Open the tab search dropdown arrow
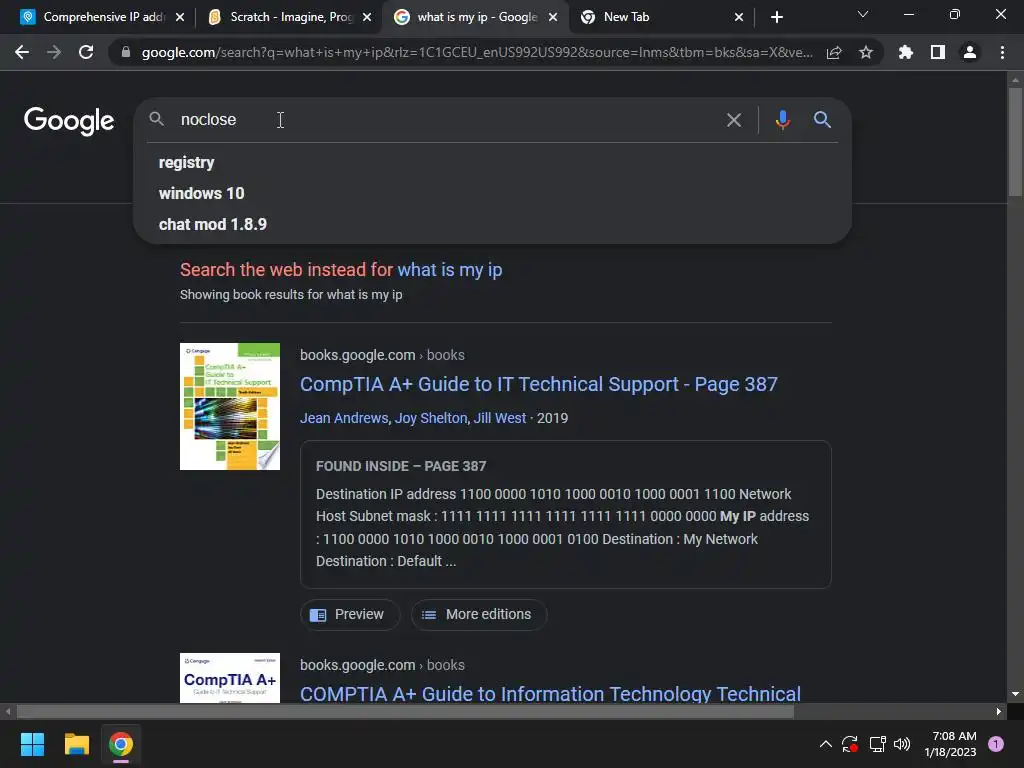 point(863,14)
